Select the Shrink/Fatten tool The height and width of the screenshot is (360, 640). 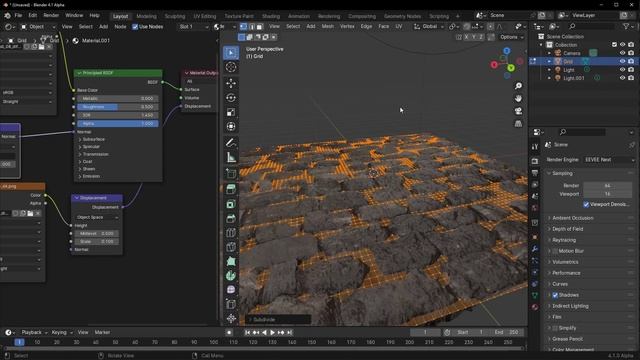[231, 318]
